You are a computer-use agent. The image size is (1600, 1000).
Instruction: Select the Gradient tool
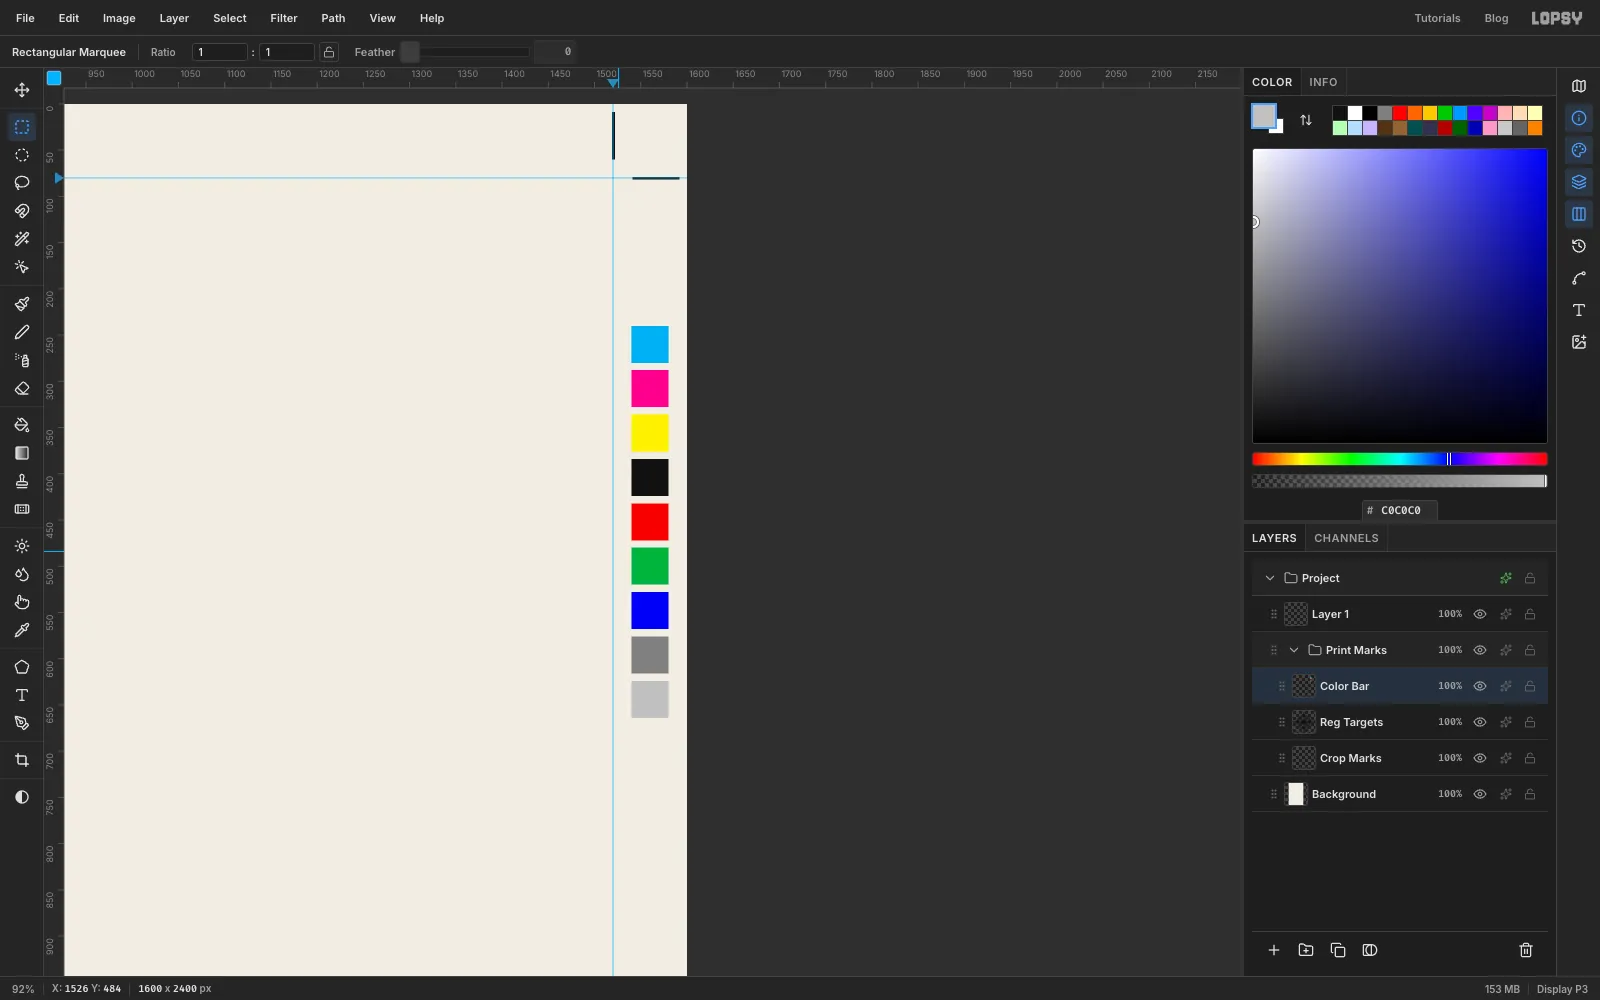click(22, 453)
